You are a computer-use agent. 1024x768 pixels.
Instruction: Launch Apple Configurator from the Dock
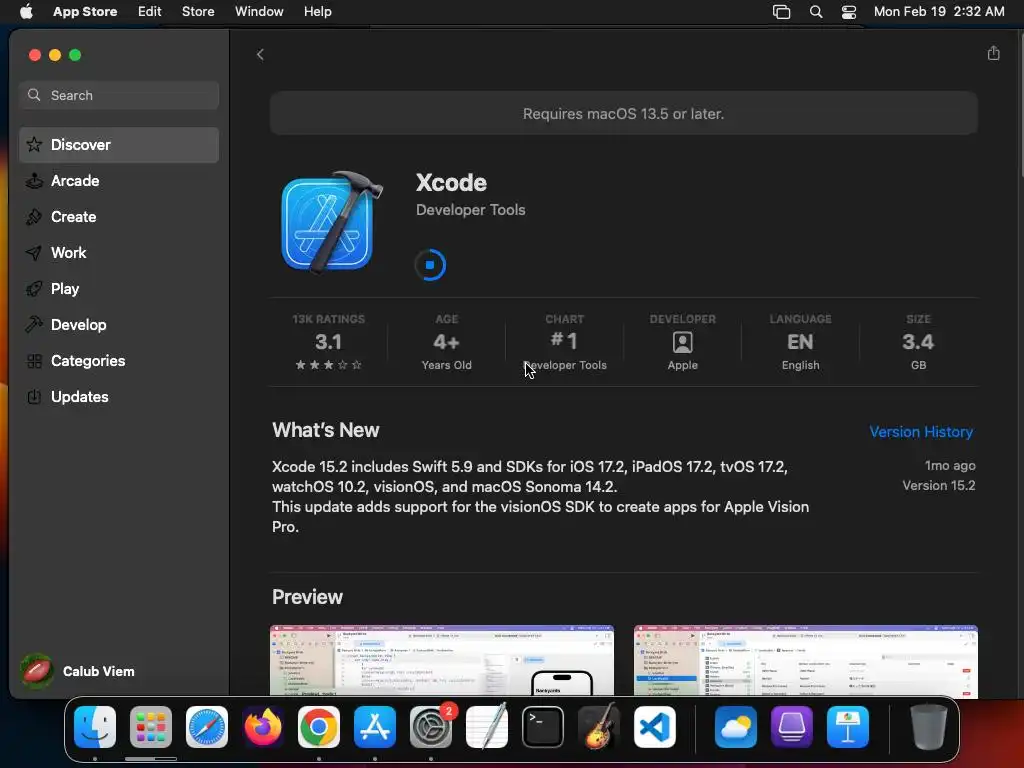[x=792, y=727]
